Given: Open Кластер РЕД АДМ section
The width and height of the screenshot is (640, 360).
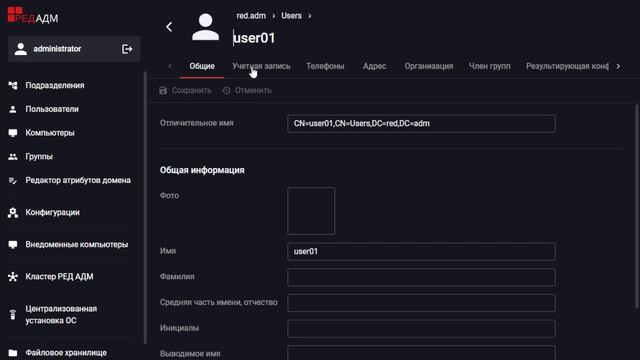Looking at the screenshot, I should click(59, 277).
